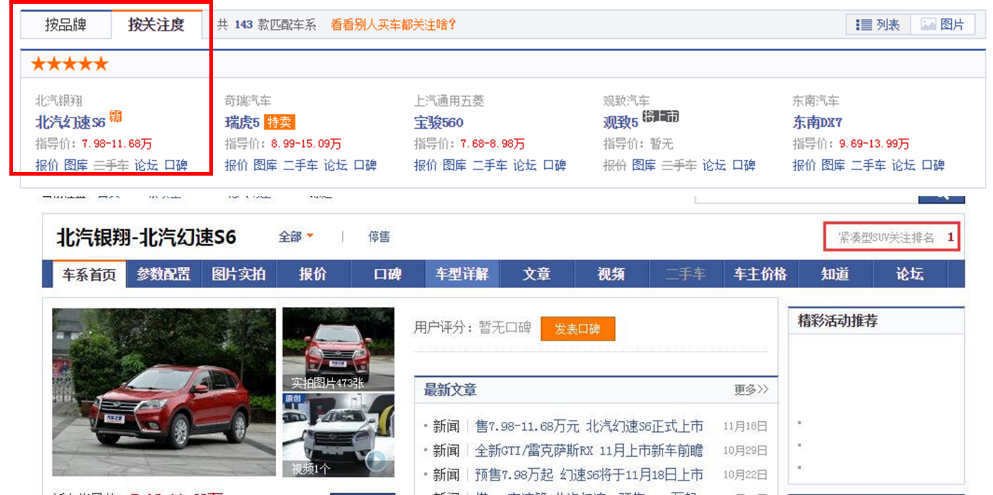Open 图库 under 北汽幻速S6
993x495 pixels.
[x=76, y=165]
